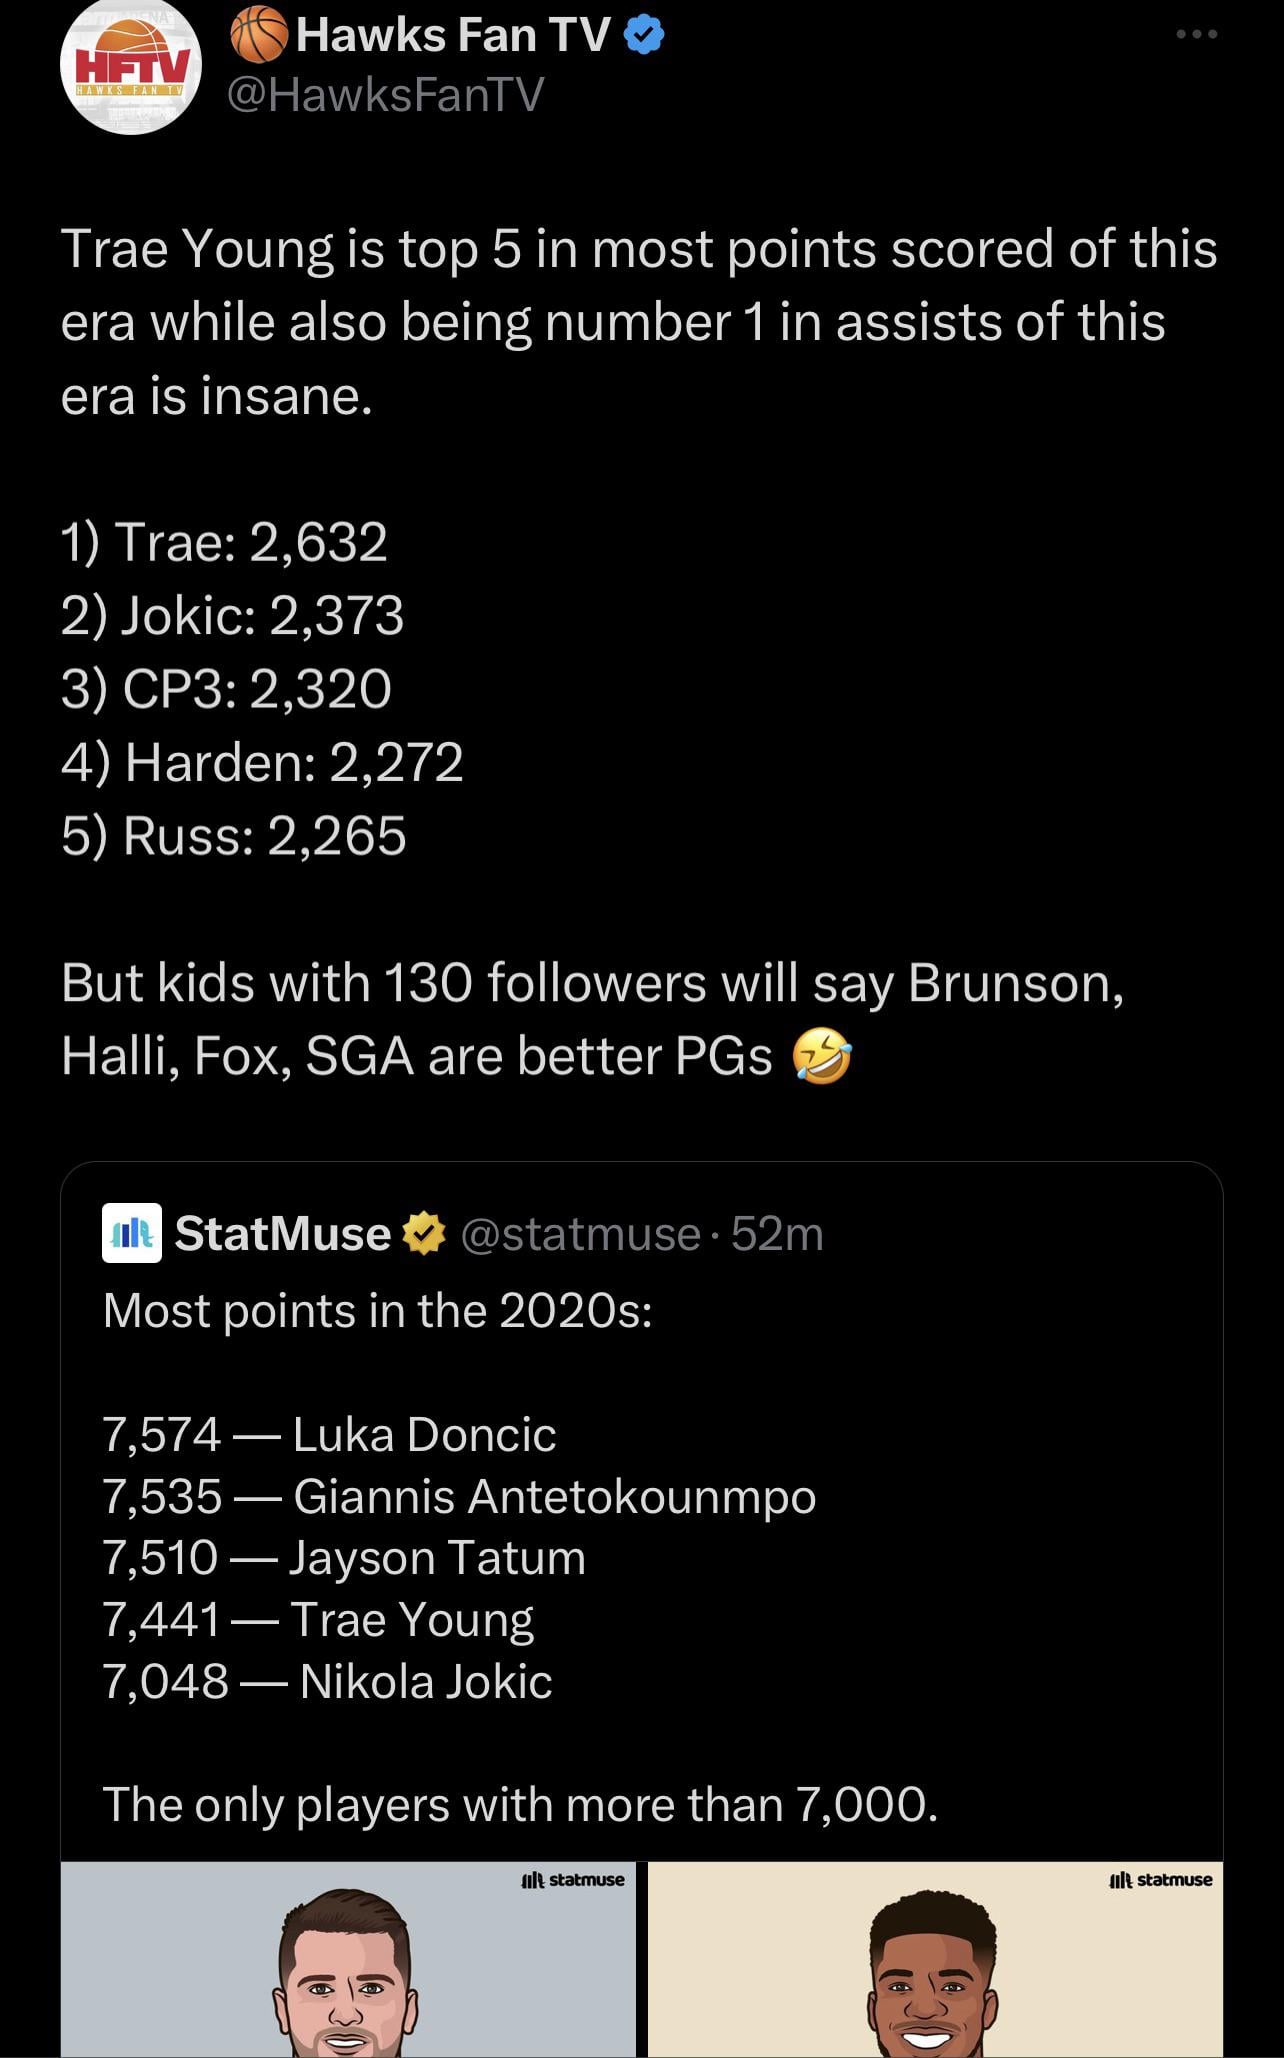Click the StatMuse display name
The width and height of the screenshot is (1284, 2058).
(283, 1234)
